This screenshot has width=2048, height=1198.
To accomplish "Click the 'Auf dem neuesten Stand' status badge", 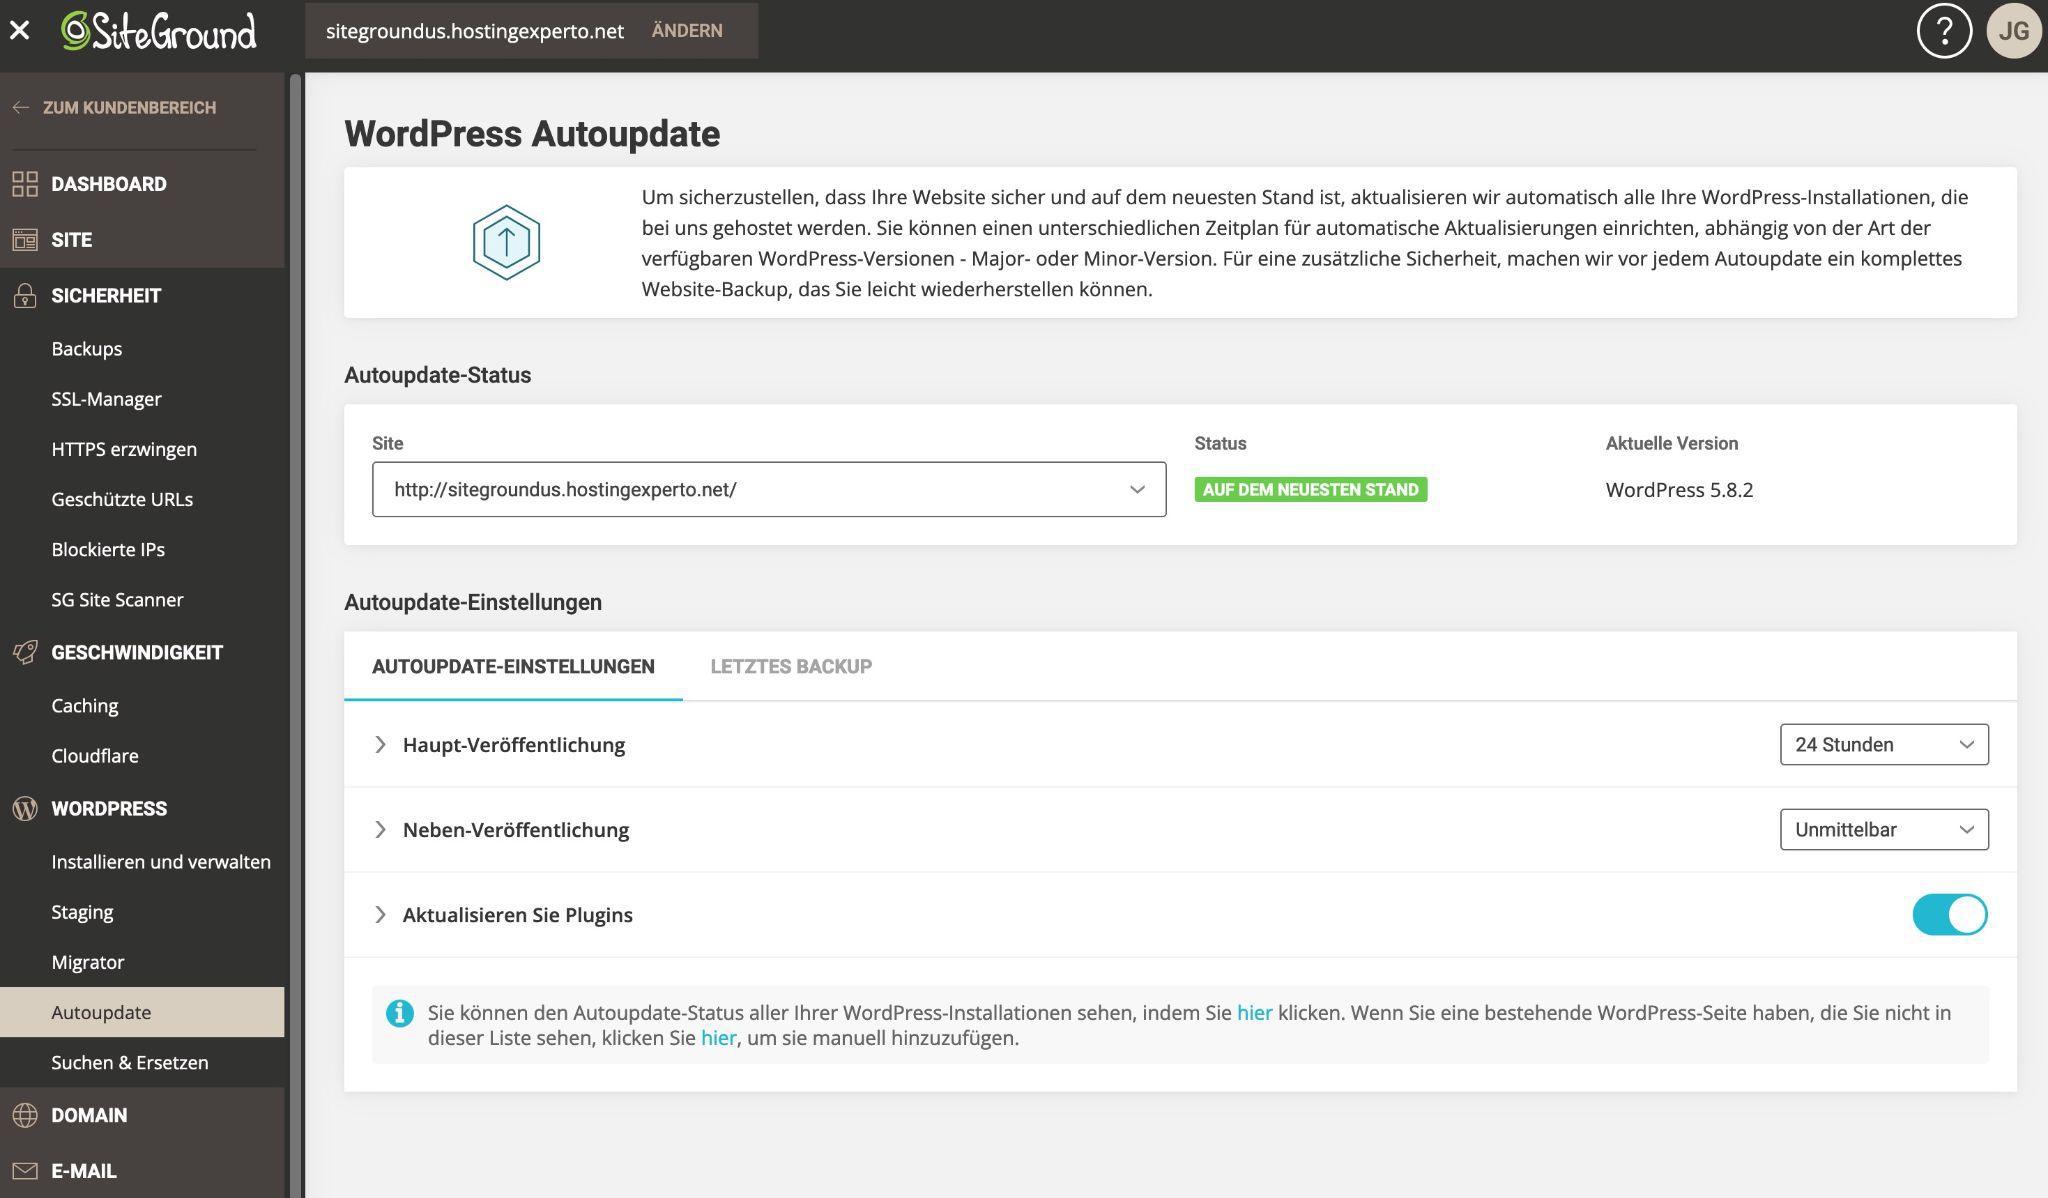I will [1310, 489].
